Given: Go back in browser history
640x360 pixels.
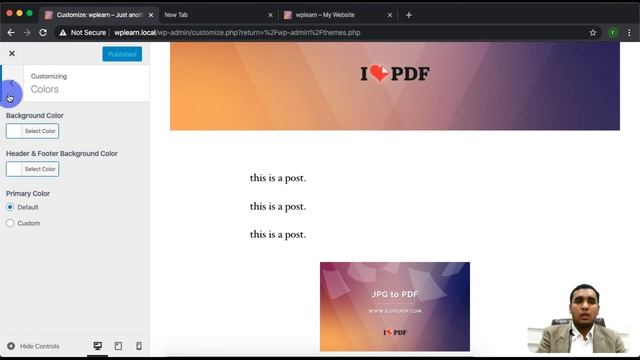Looking at the screenshot, I should [11, 33].
